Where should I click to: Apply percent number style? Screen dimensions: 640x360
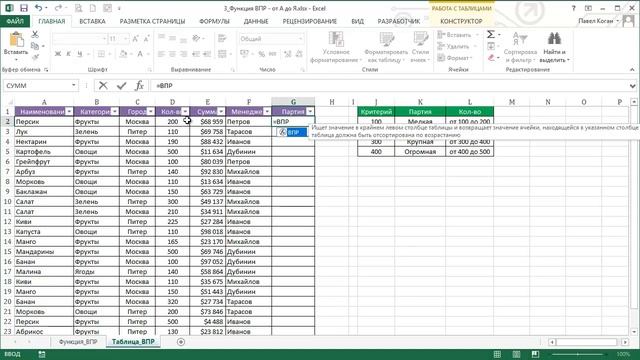(x=262, y=54)
